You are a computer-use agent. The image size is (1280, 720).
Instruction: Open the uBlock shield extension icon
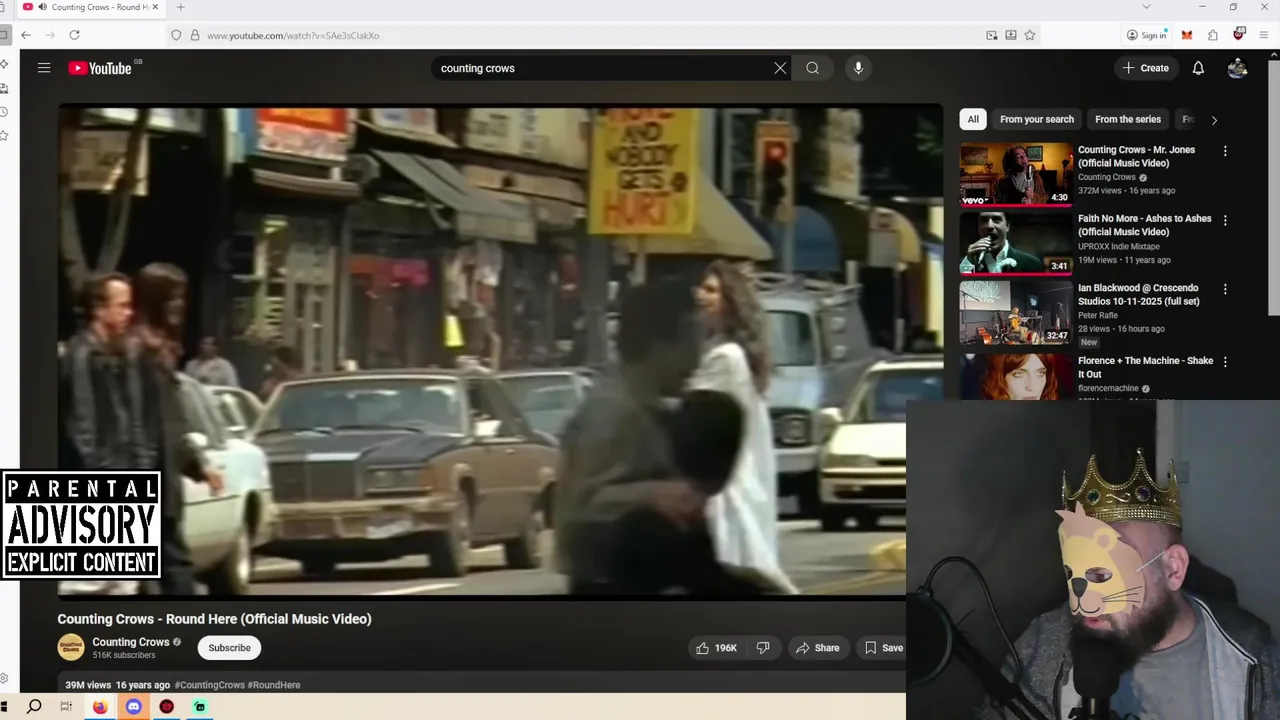pyautogui.click(x=1238, y=35)
